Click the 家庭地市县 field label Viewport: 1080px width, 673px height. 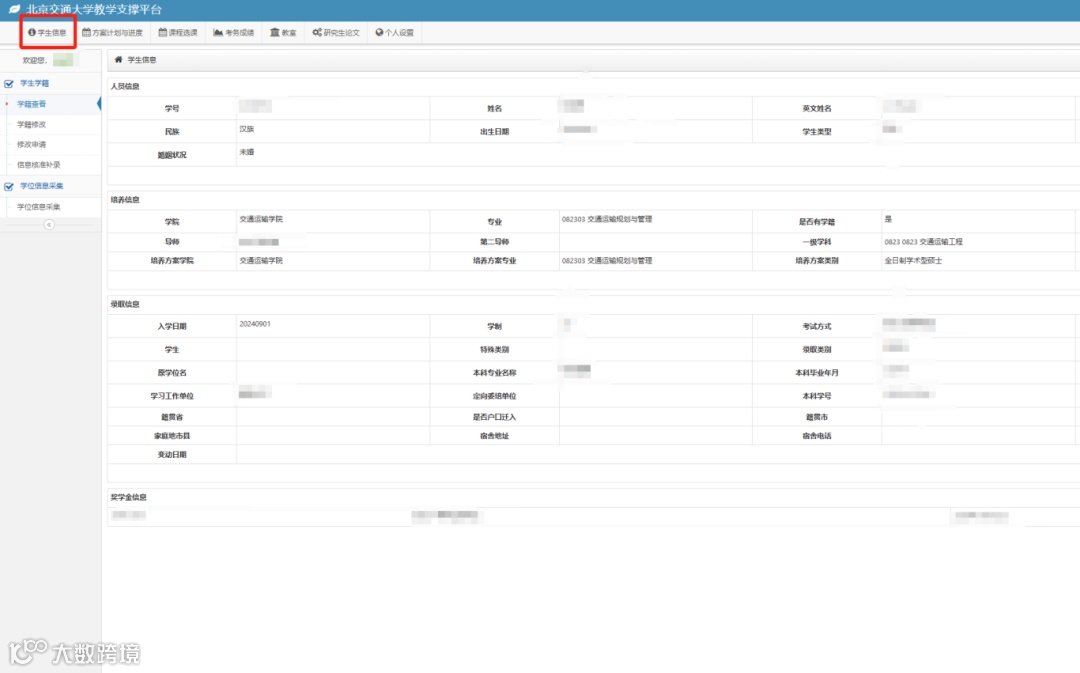[172, 435]
